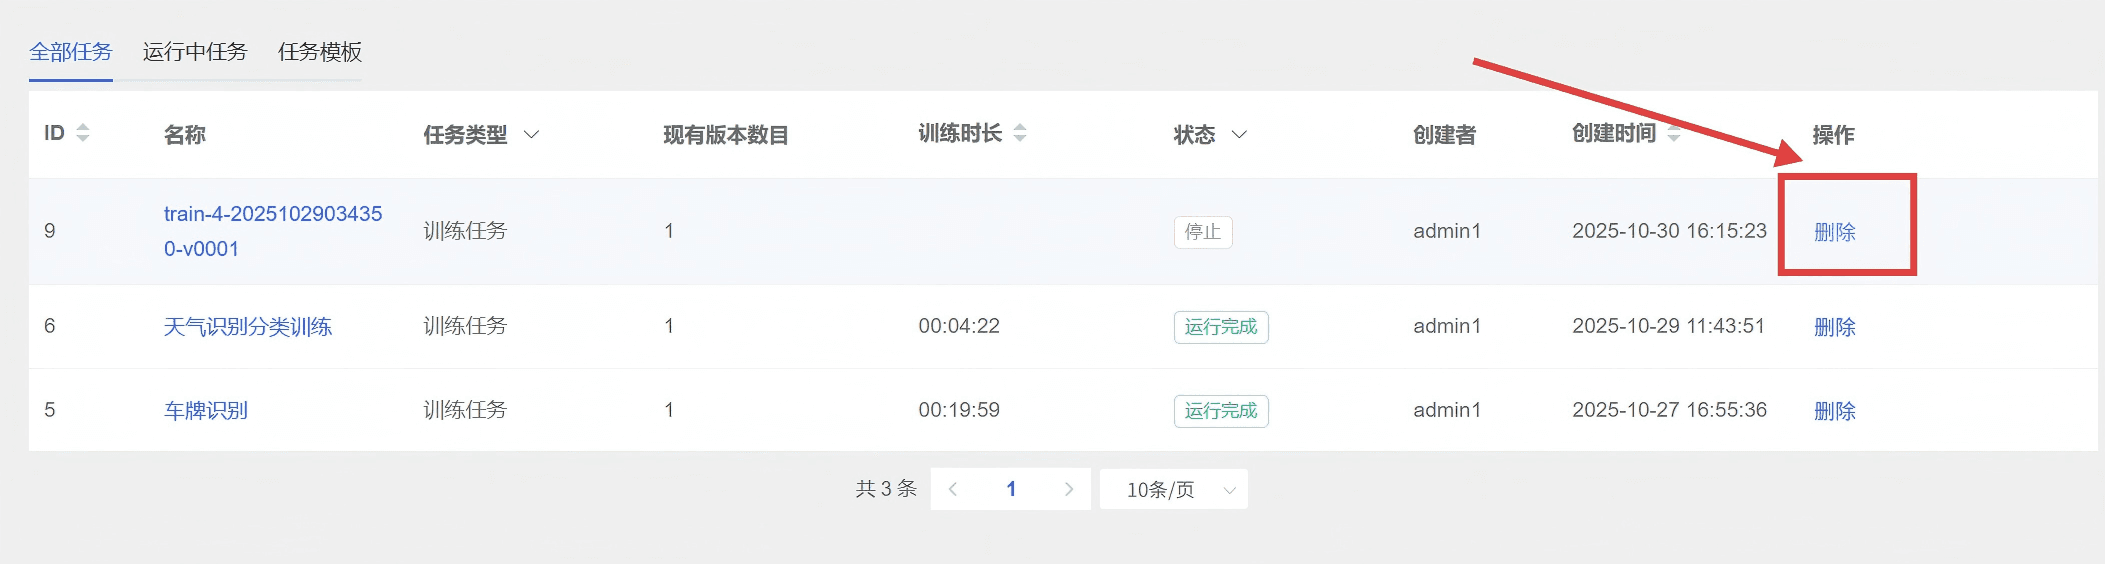Select page number 1
2105x564 pixels.
coord(1011,489)
